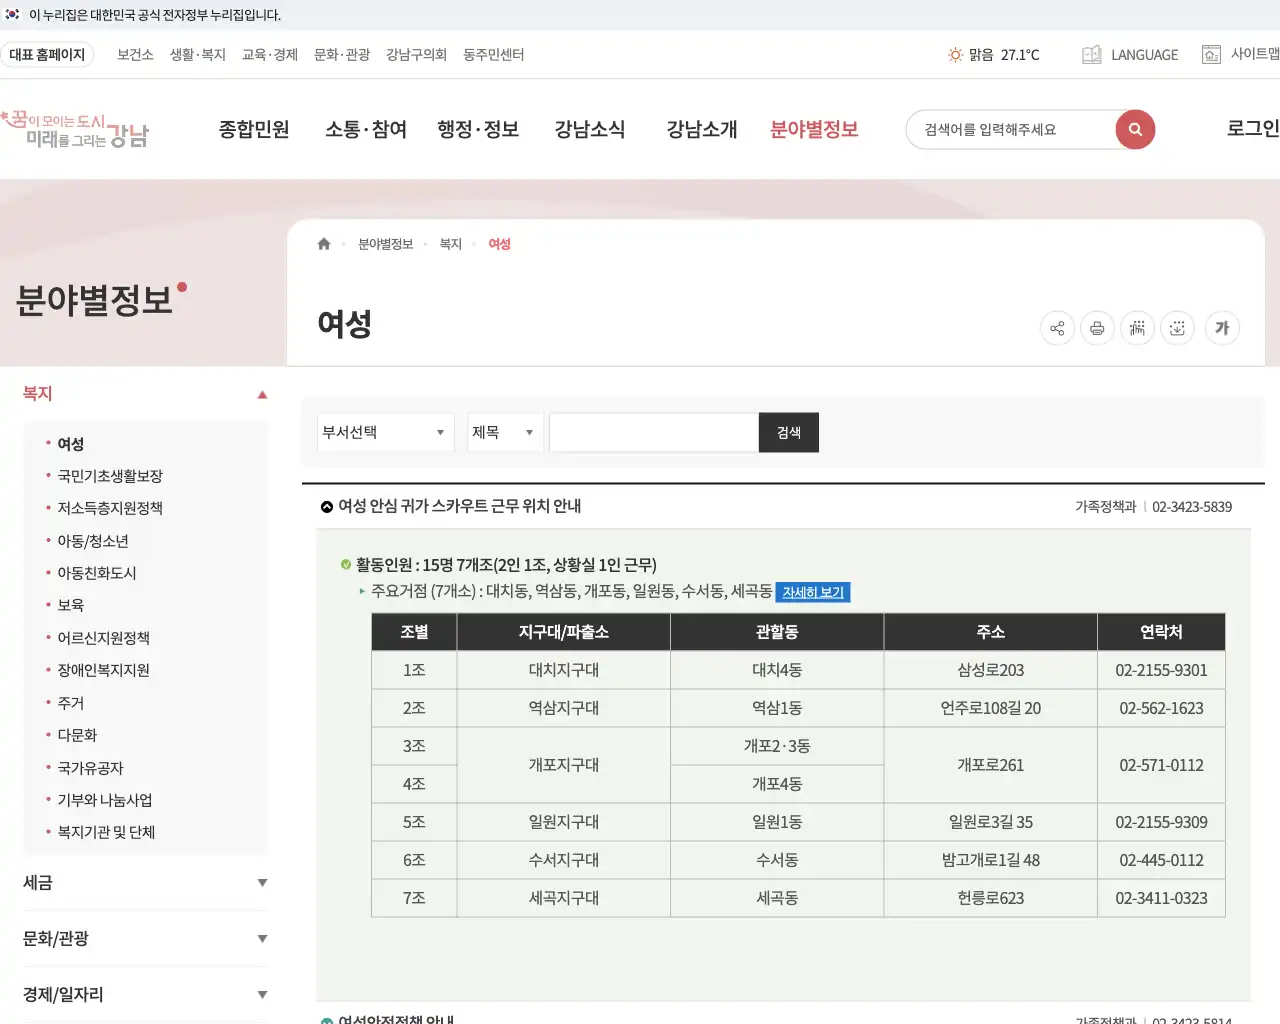Click the 세곡지구대 table cell
Viewport: 1280px width, 1024px height.
[x=564, y=898]
